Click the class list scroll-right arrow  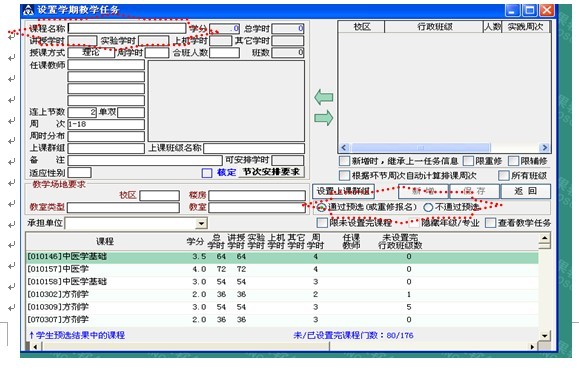click(544, 148)
